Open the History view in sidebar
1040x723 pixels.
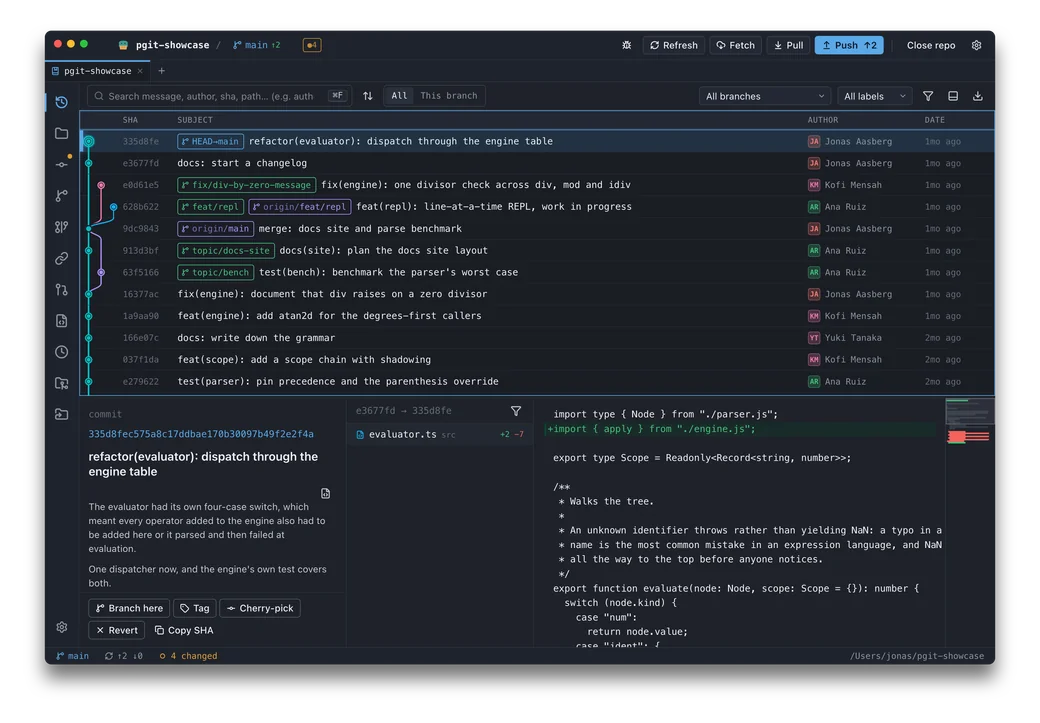62,102
